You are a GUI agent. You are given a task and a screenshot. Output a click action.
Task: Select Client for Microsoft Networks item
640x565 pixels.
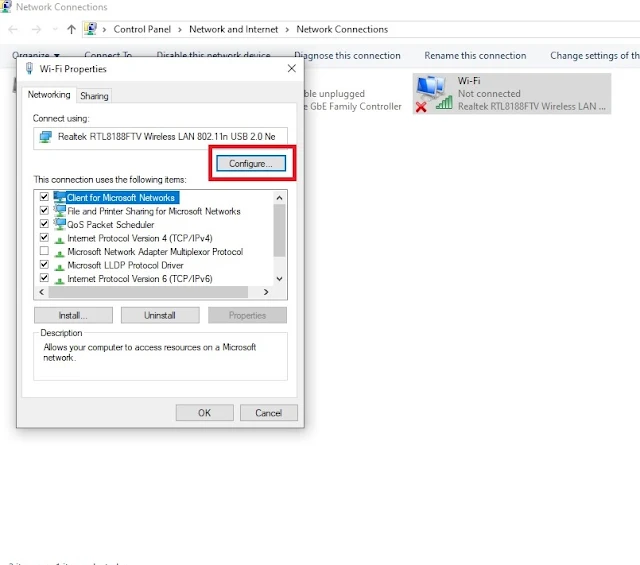pos(121,198)
